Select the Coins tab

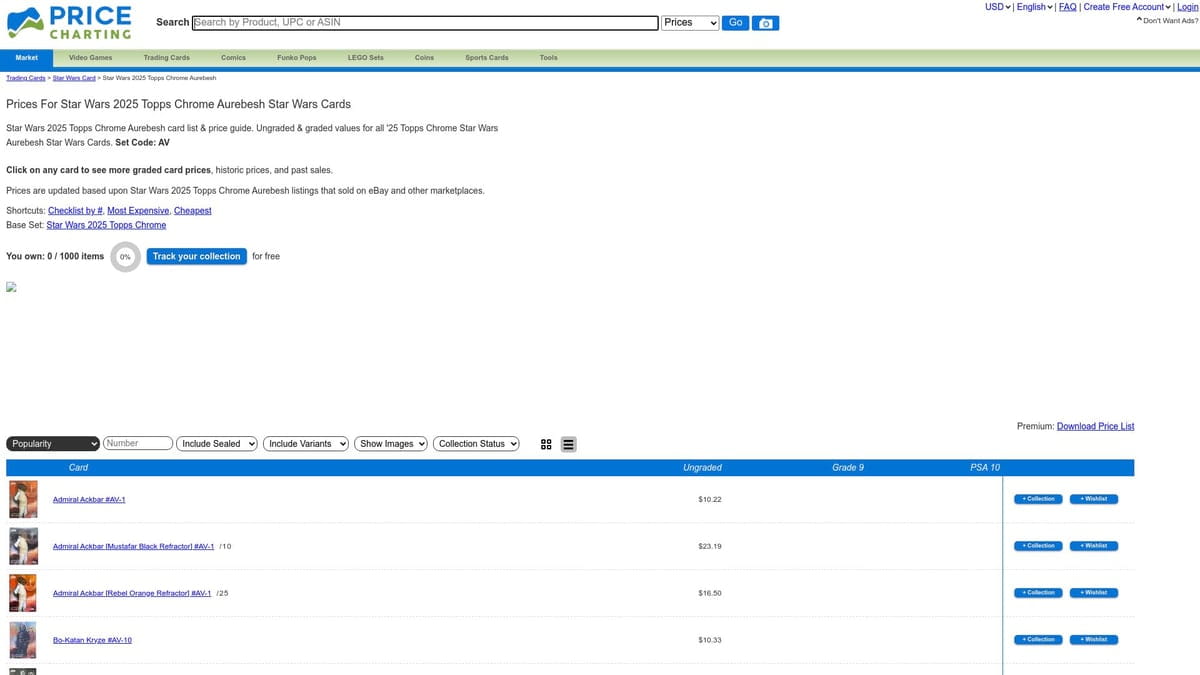point(424,58)
